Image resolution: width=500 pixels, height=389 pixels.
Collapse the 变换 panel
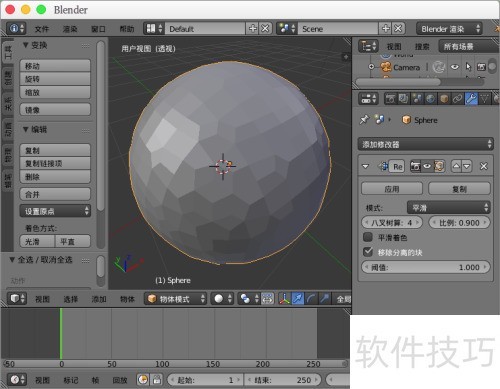25,45
